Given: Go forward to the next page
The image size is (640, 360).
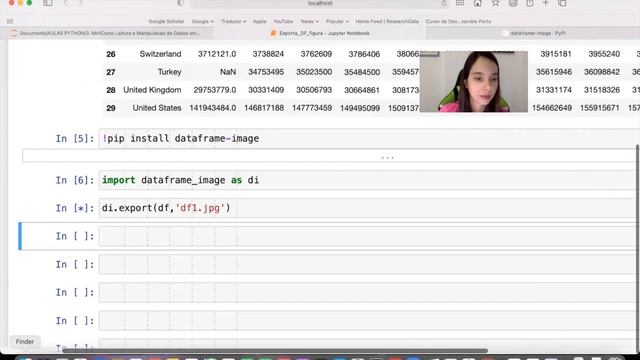Looking at the screenshot, I should coord(81,3).
